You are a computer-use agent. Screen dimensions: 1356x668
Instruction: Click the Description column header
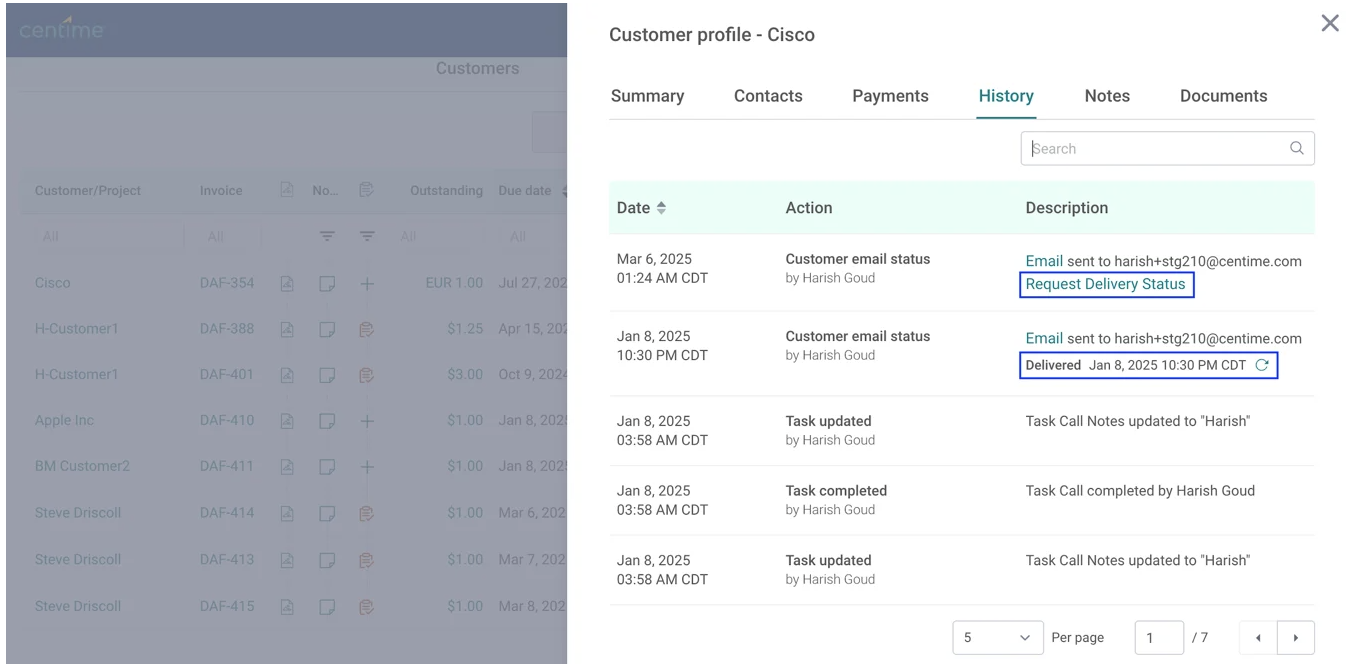tap(1067, 208)
